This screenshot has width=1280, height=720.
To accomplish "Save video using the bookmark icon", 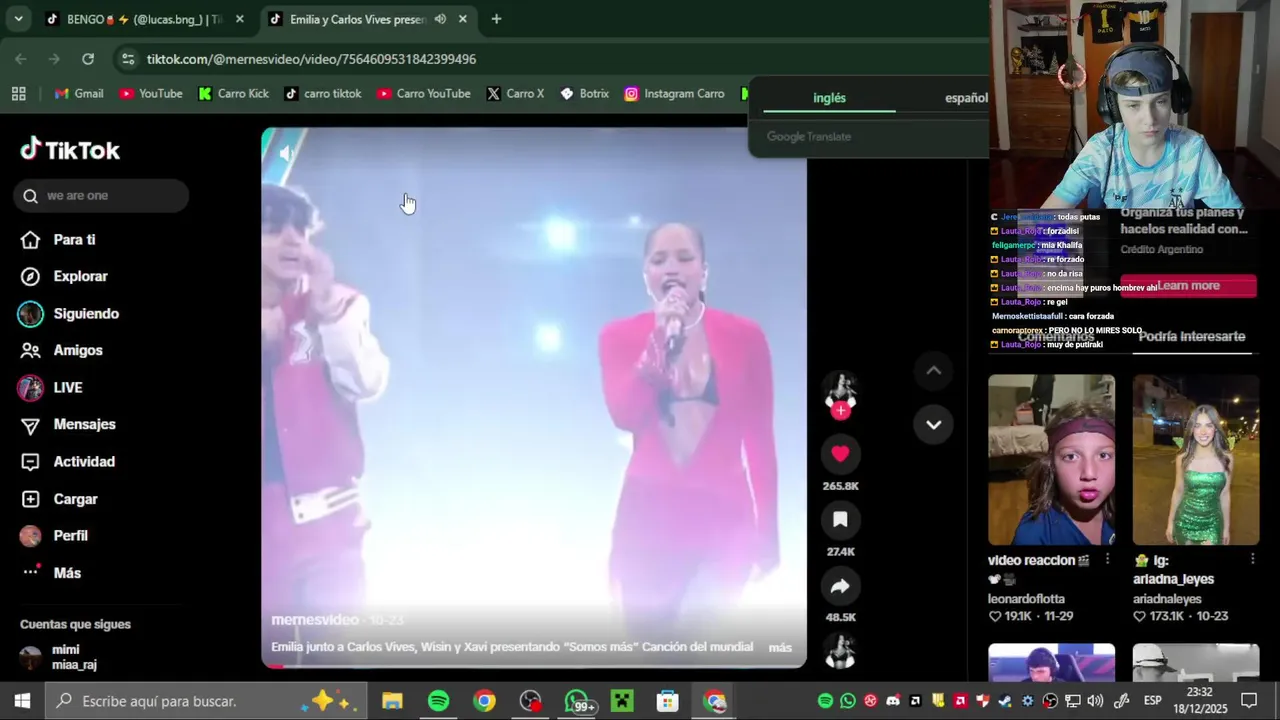I will [840, 519].
